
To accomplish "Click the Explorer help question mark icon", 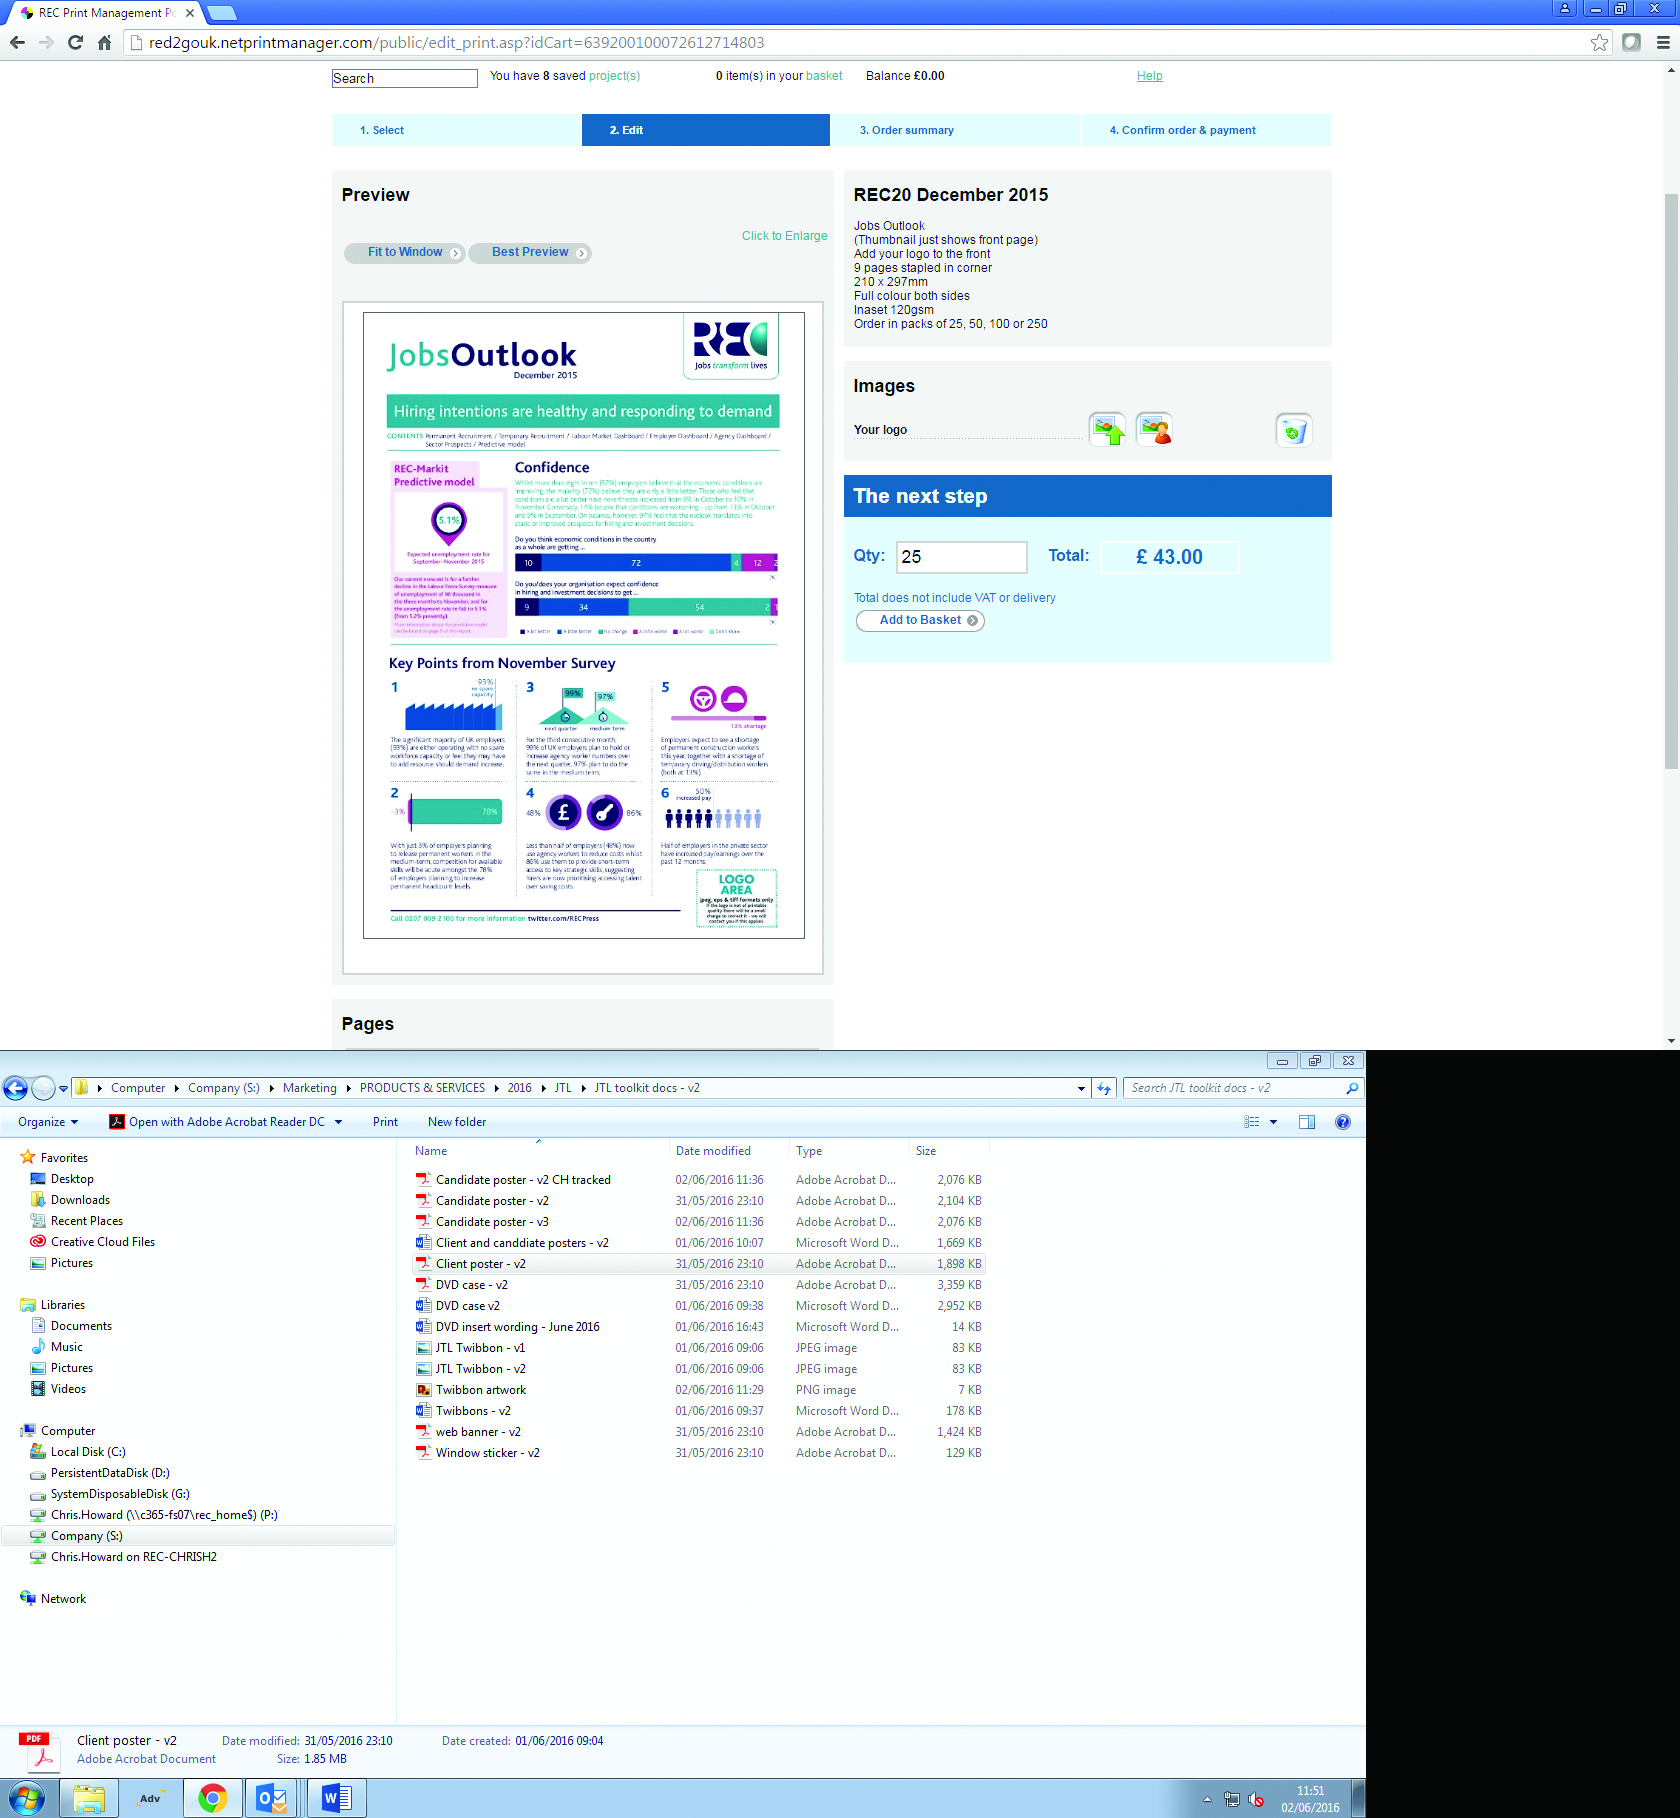I will pos(1343,1122).
